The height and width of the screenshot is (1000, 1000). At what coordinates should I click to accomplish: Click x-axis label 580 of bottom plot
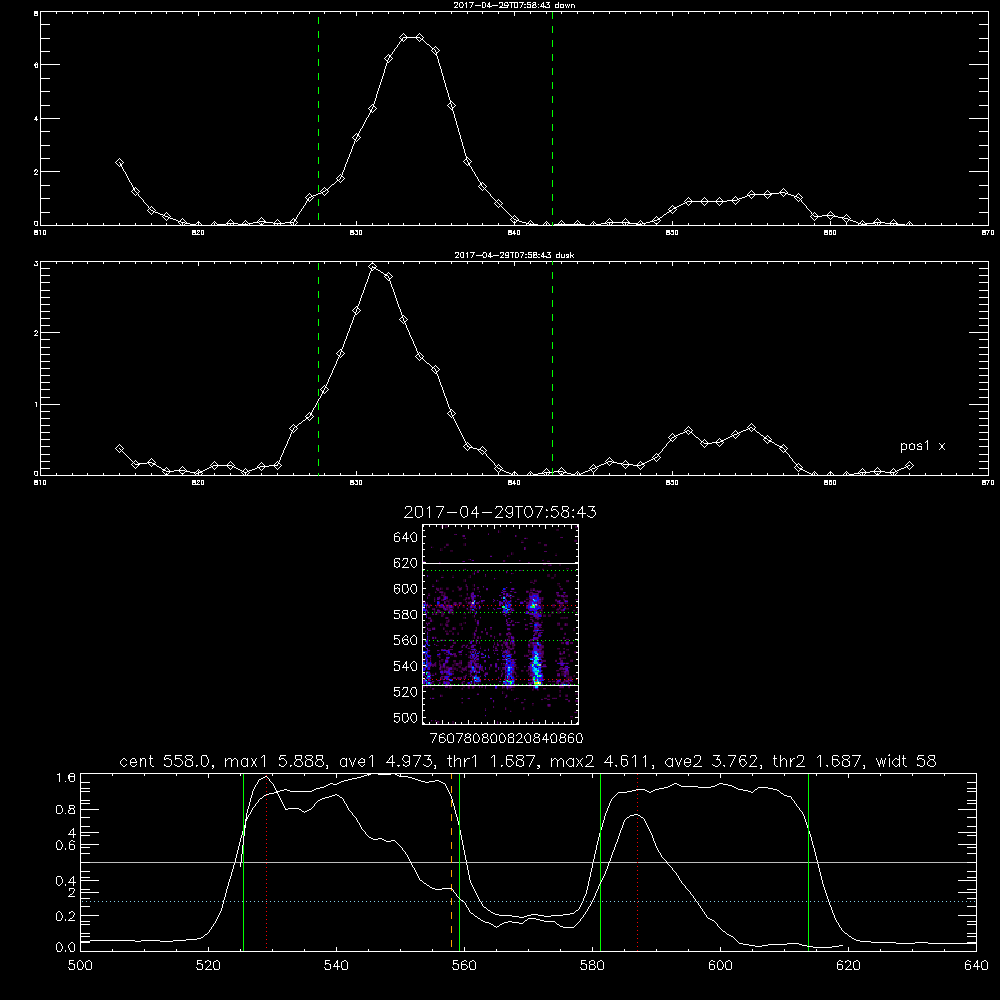(x=592, y=966)
